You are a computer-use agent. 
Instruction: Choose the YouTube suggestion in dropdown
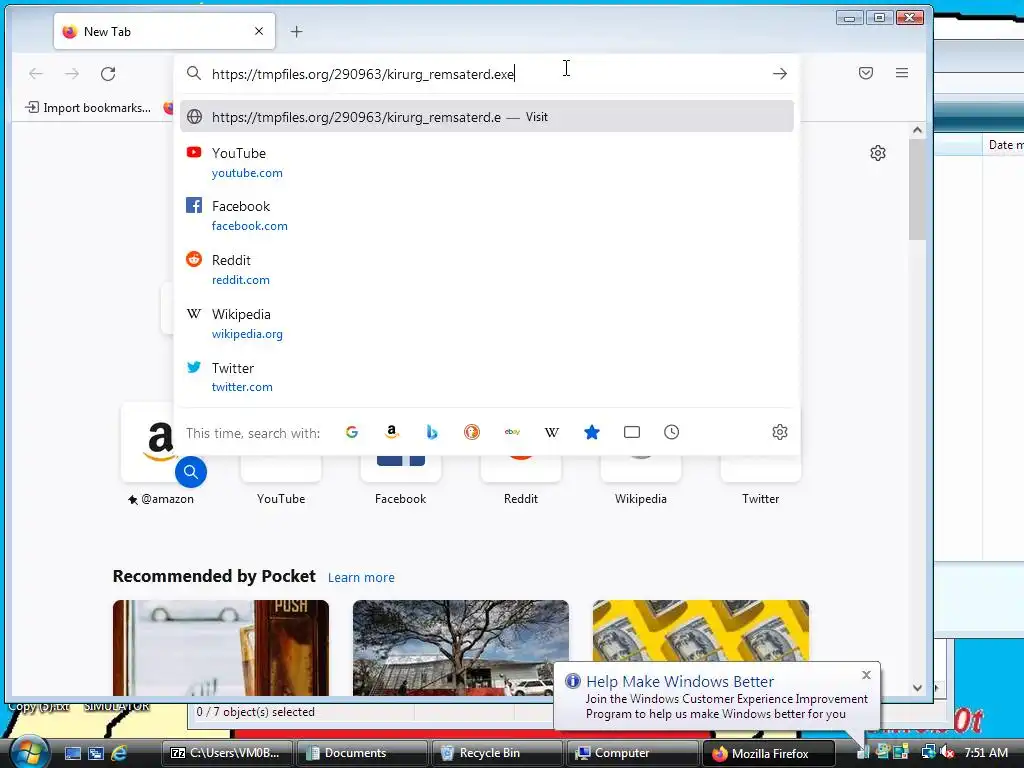point(487,163)
